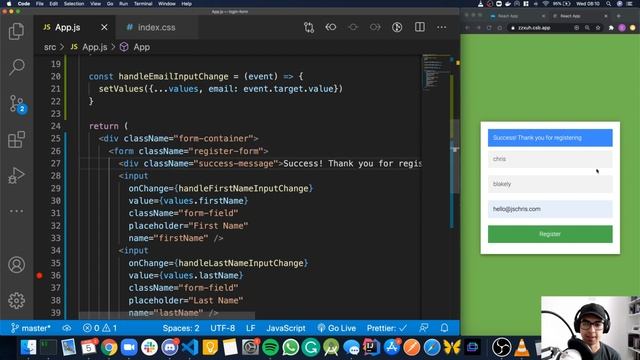This screenshot has width=640, height=360.
Task: Start the Go Live server
Action: click(x=337, y=328)
